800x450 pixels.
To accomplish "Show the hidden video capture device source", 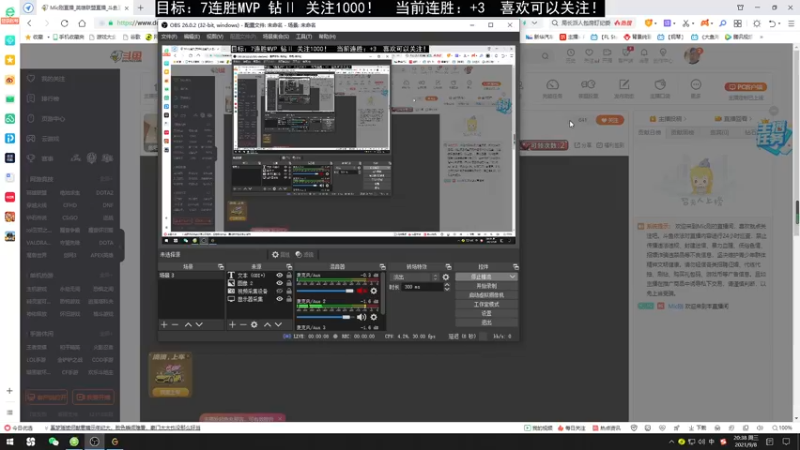I will 279,291.
